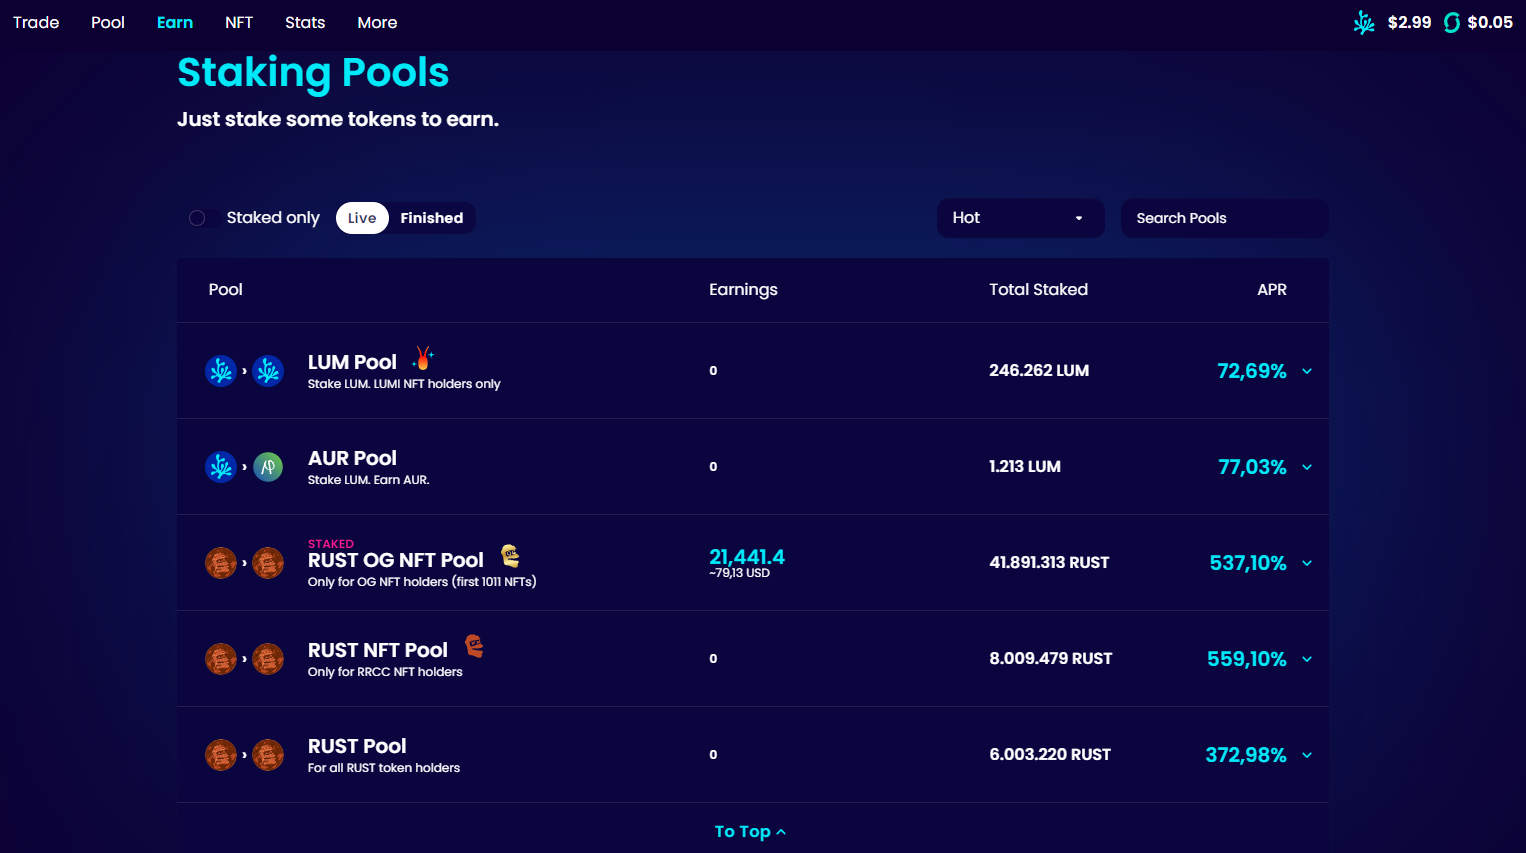This screenshot has height=853, width=1526.
Task: Click the AUR token icon in AUR Pool row
Action: 268,467
